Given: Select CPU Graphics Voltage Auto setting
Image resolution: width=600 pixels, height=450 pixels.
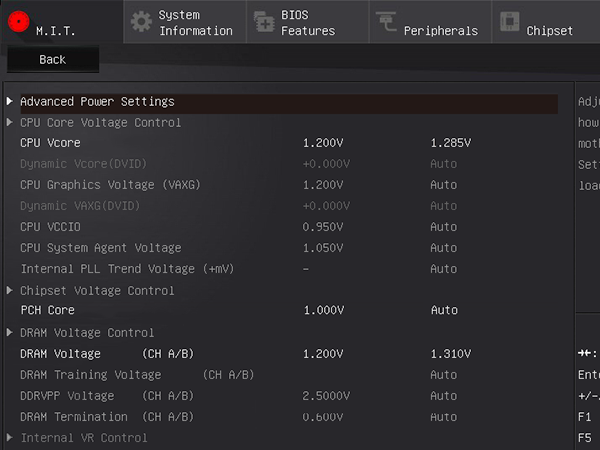Looking at the screenshot, I should (443, 185).
